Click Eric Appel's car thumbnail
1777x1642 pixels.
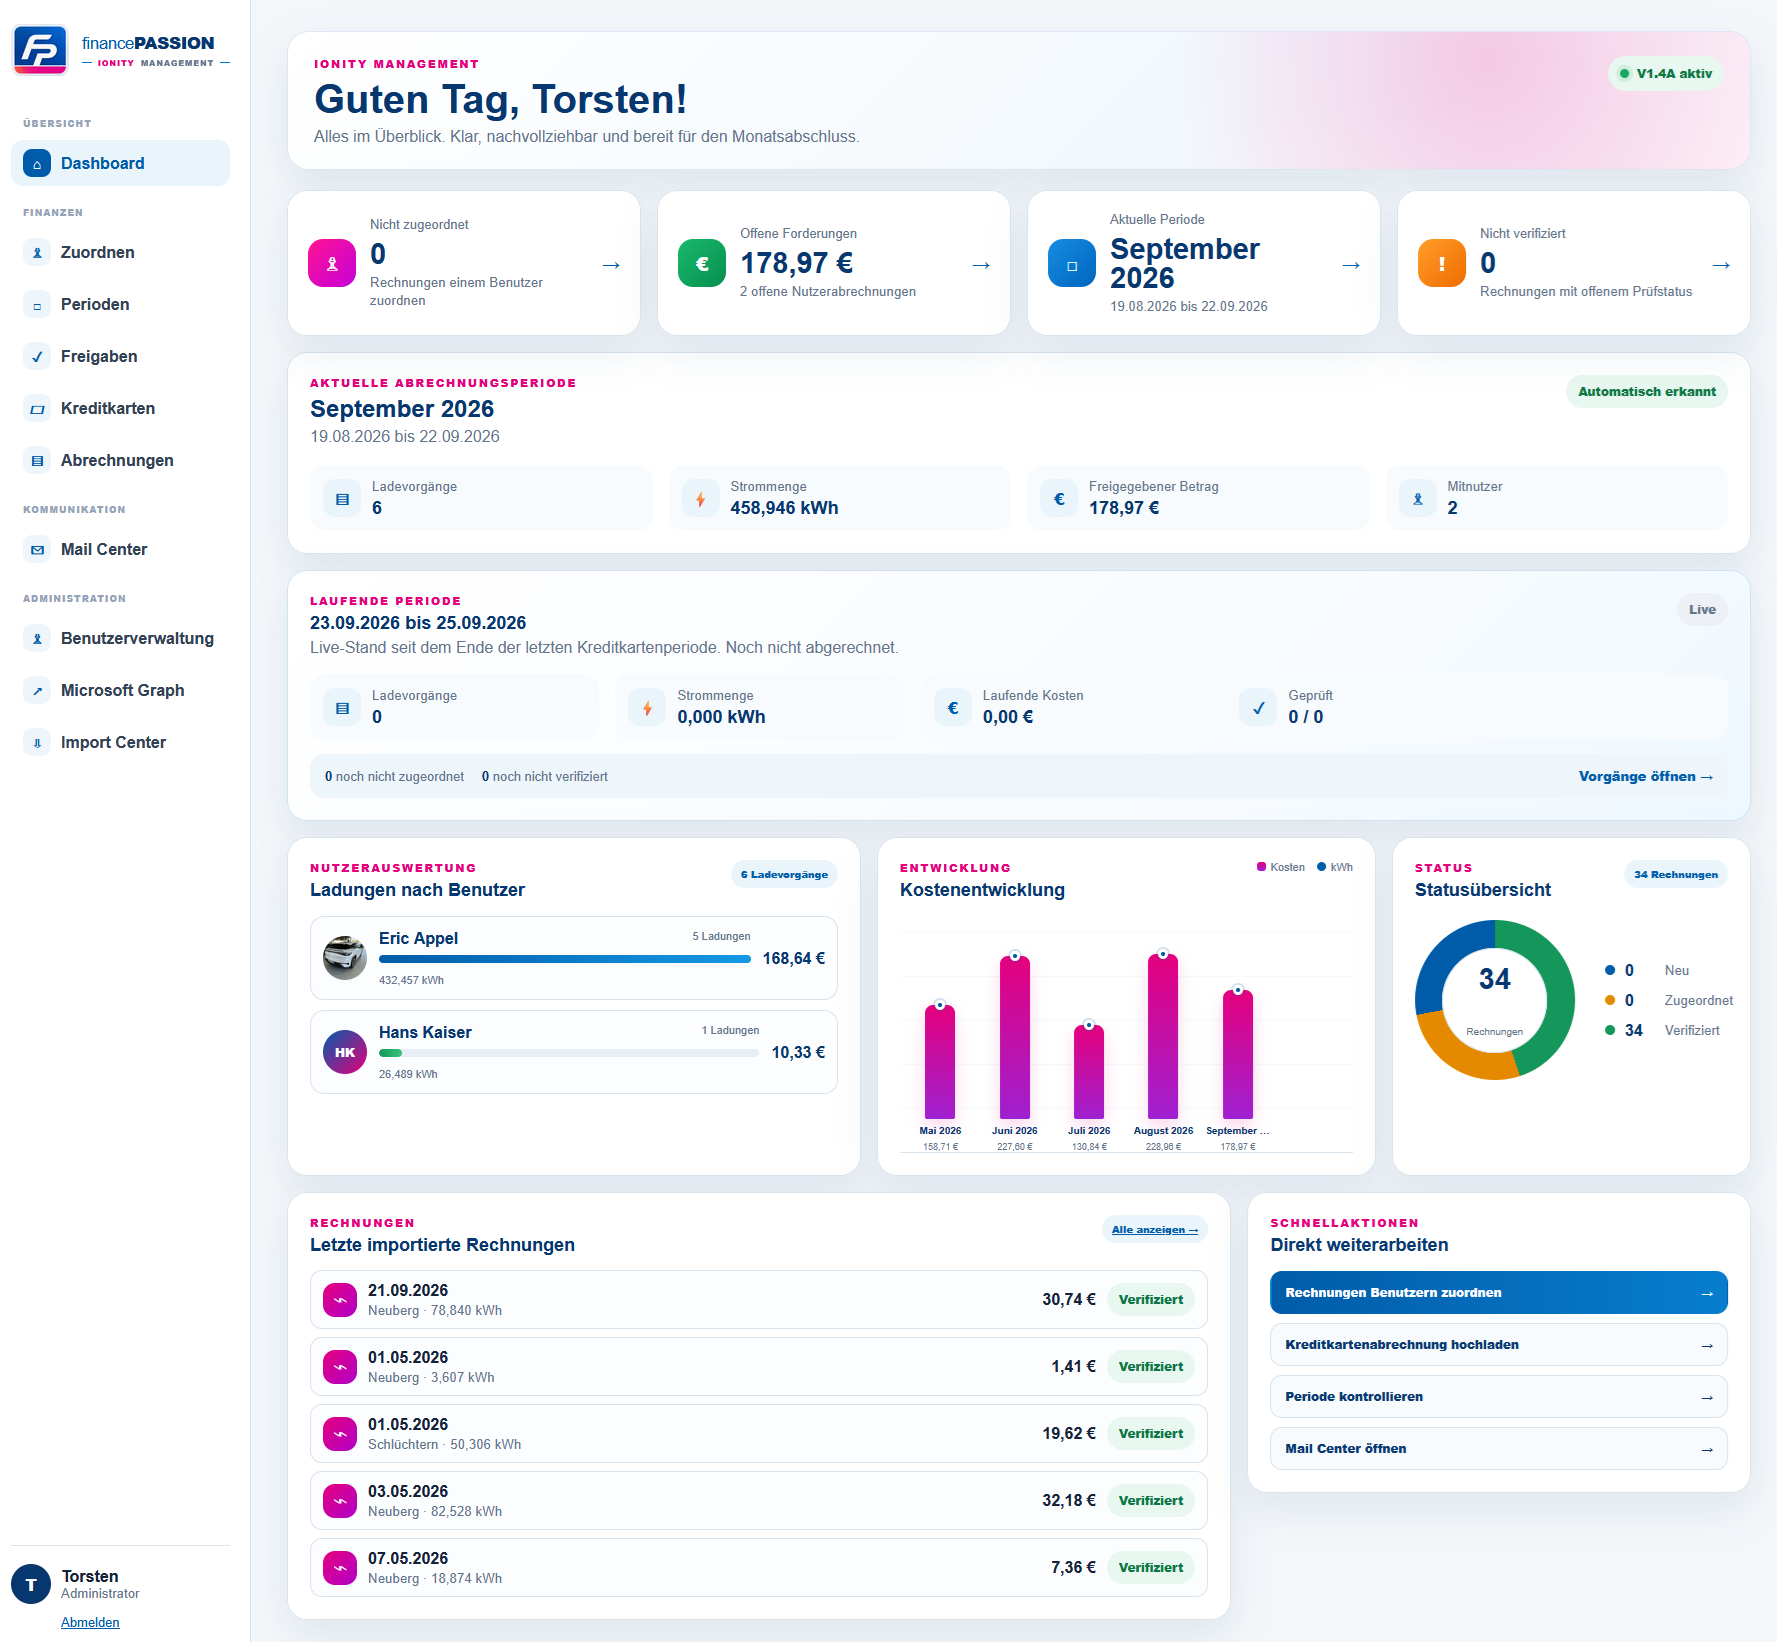point(345,958)
